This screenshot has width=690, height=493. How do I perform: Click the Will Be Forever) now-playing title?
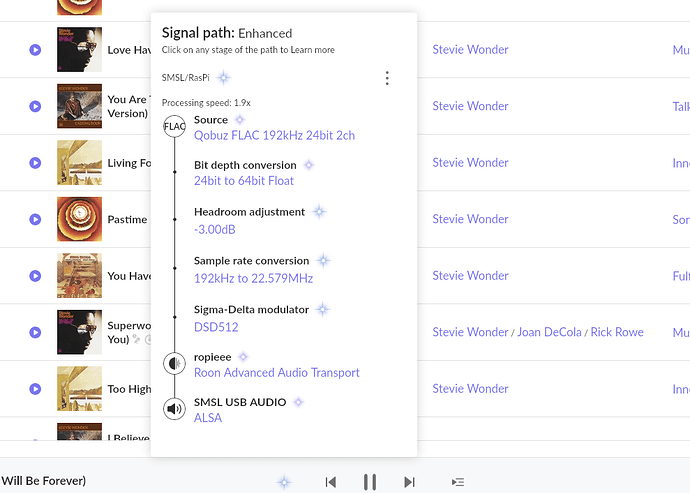tap(43, 481)
